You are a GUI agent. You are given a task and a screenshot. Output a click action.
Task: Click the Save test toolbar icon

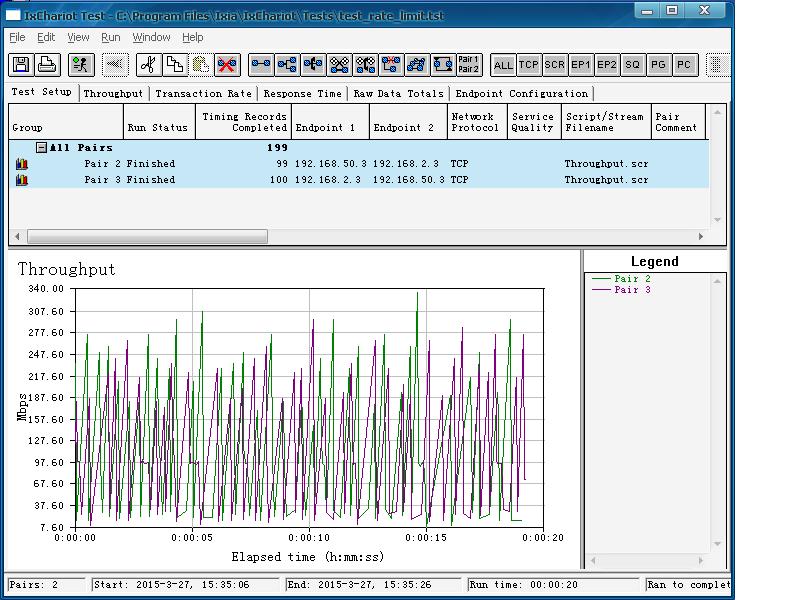pos(21,65)
